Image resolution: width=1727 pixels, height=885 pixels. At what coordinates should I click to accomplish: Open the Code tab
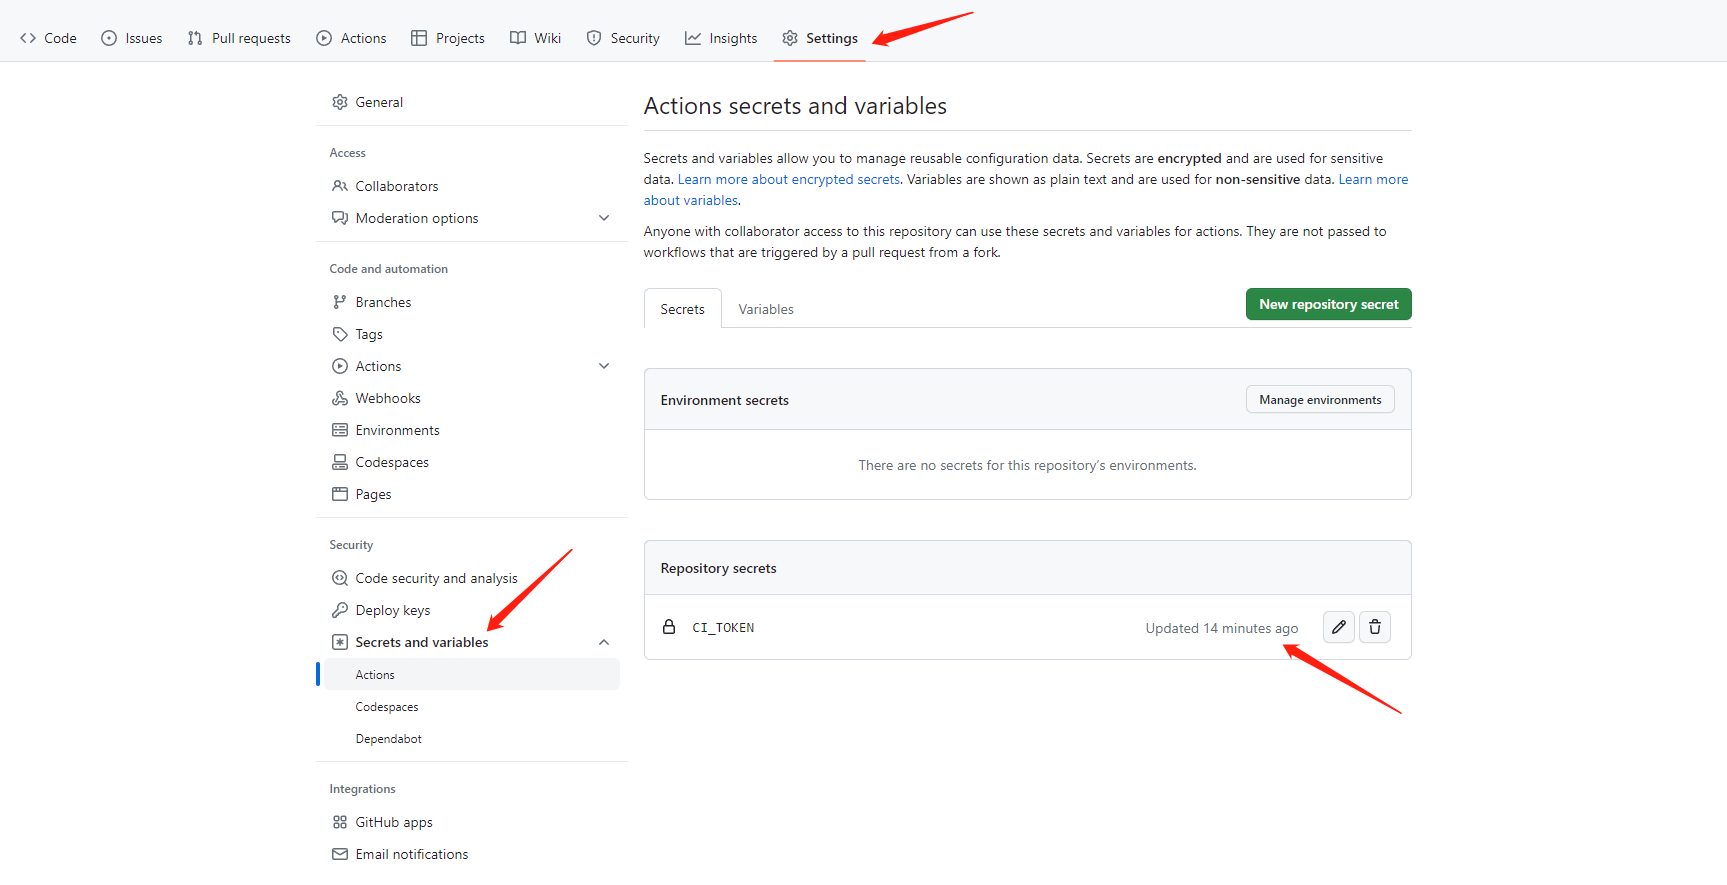point(48,38)
